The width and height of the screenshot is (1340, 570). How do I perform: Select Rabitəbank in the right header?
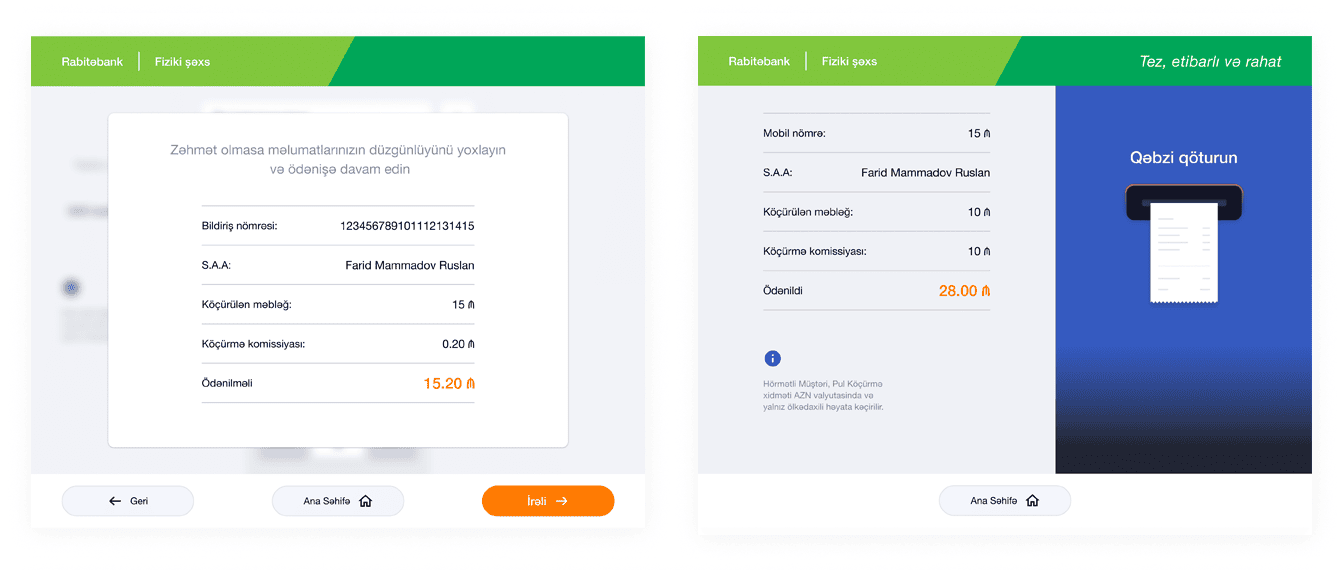click(759, 62)
